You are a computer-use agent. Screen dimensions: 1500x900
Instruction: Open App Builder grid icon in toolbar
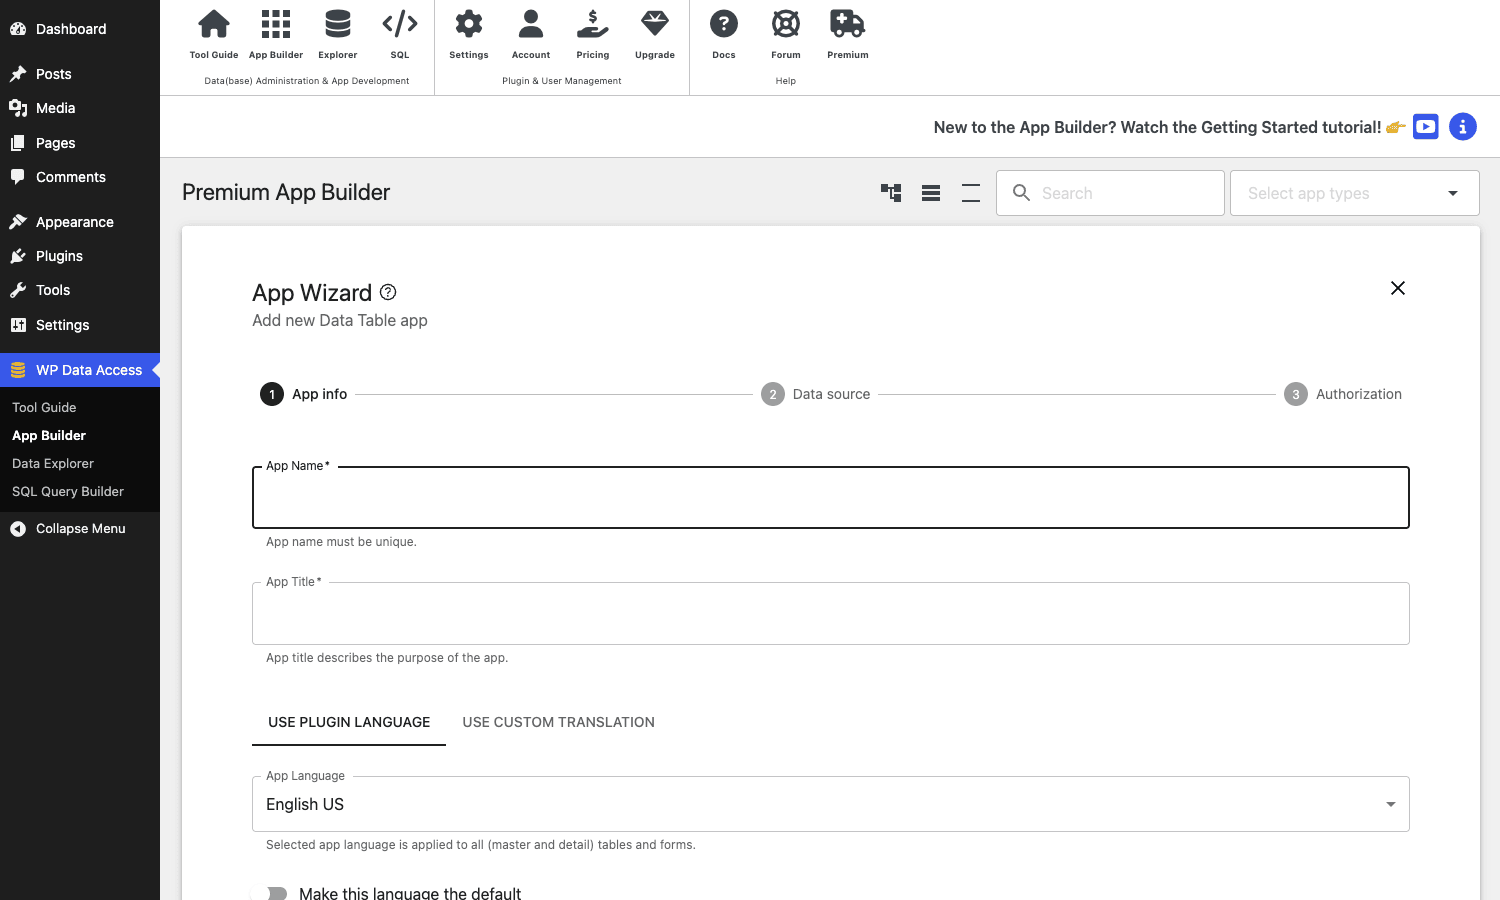pyautogui.click(x=276, y=24)
